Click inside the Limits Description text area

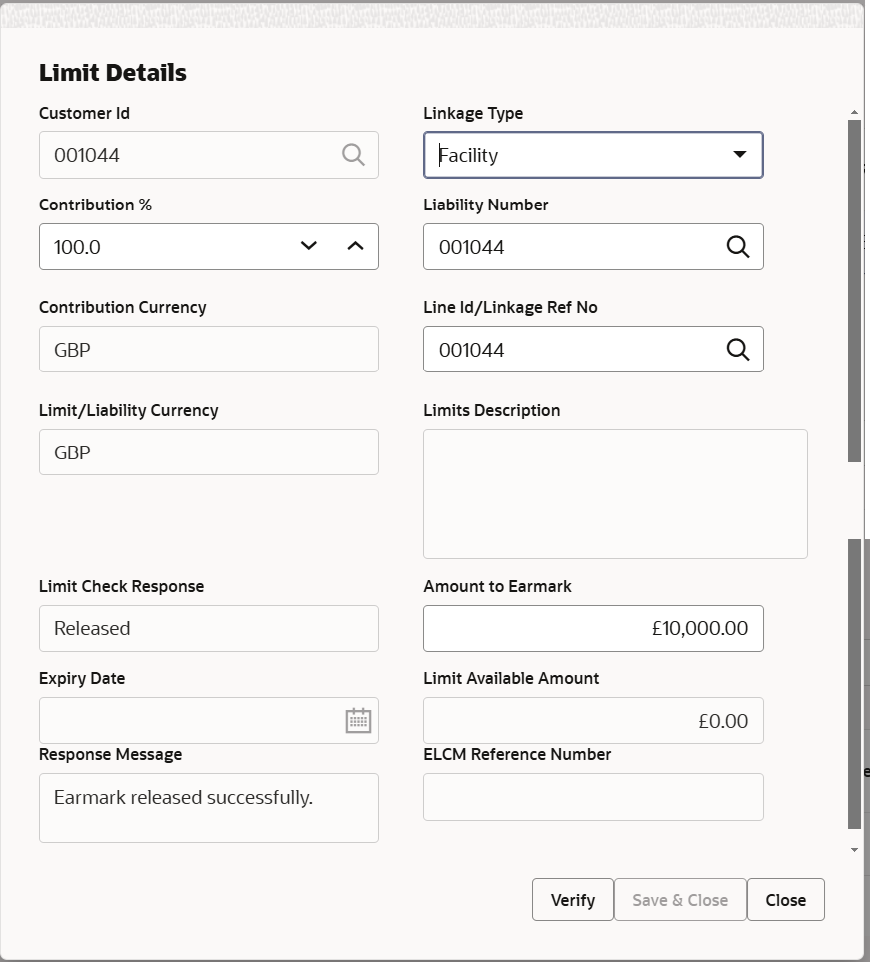click(615, 493)
